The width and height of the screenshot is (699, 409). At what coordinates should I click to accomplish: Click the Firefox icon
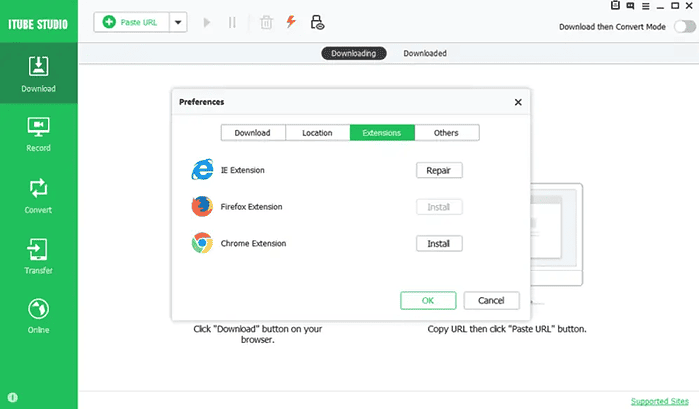click(x=202, y=206)
